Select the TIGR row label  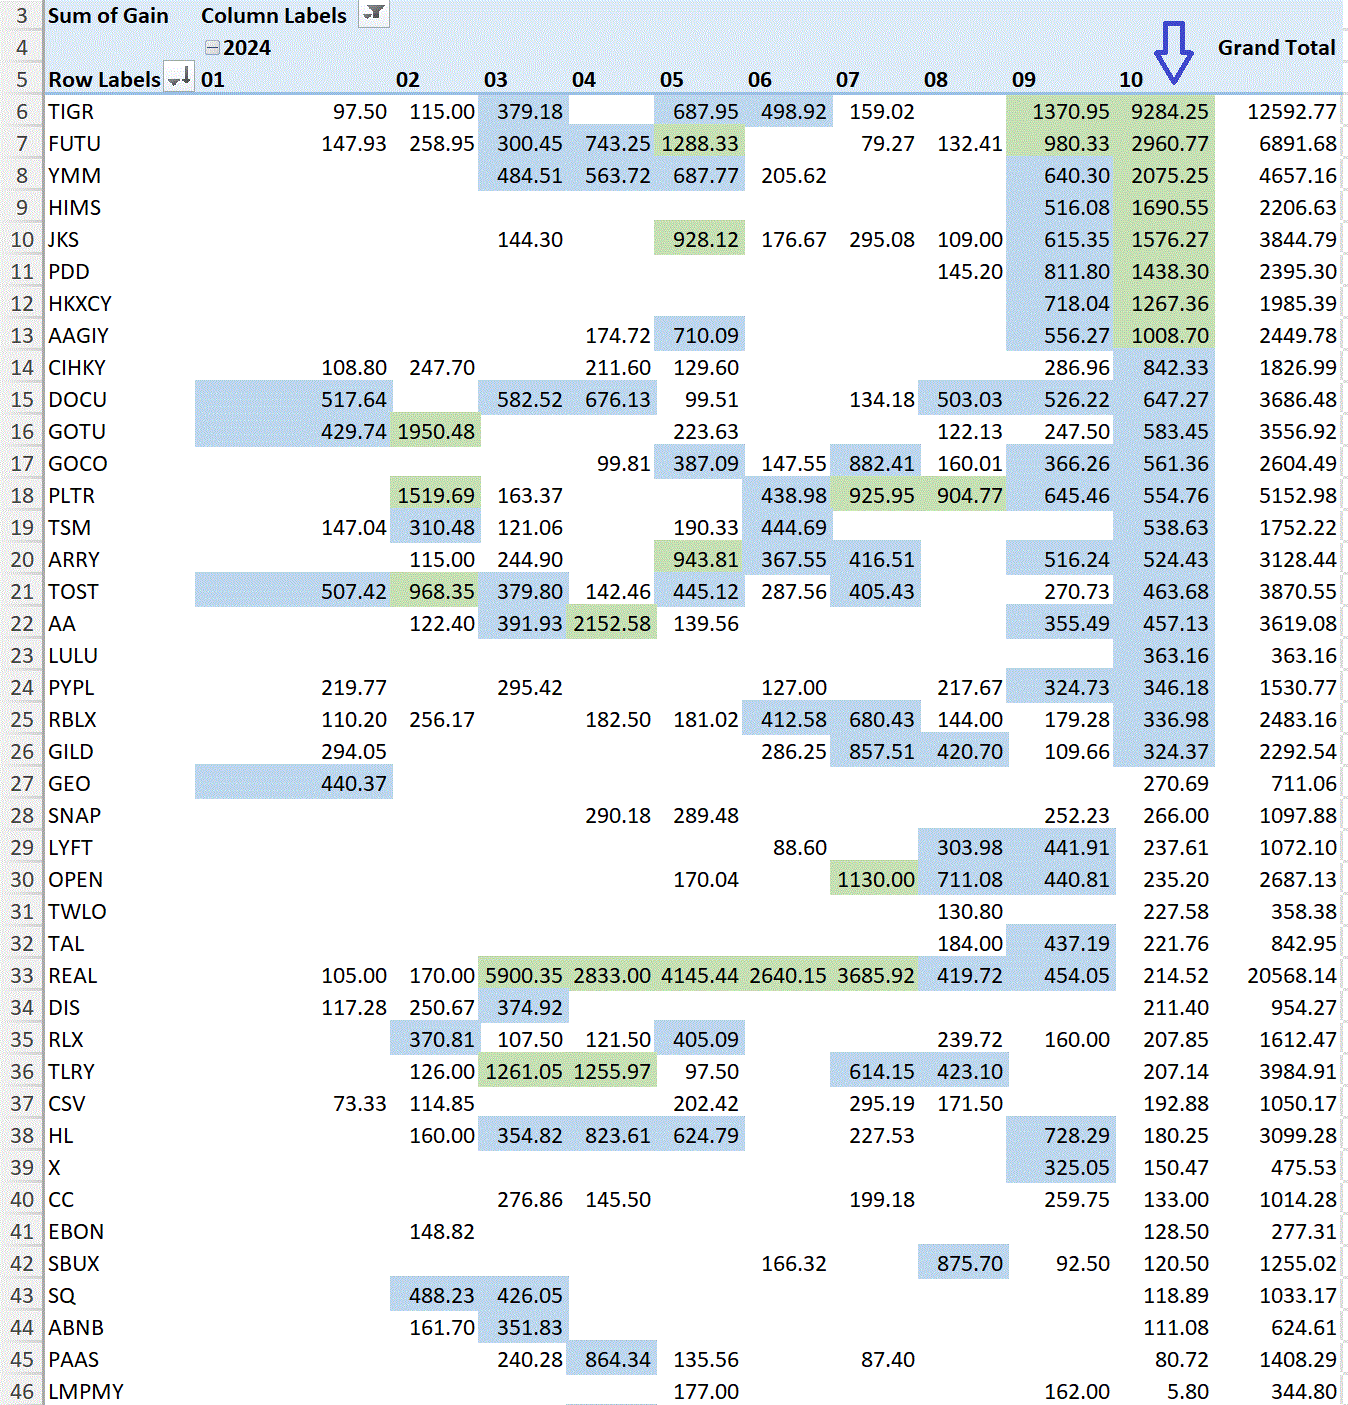tap(71, 112)
